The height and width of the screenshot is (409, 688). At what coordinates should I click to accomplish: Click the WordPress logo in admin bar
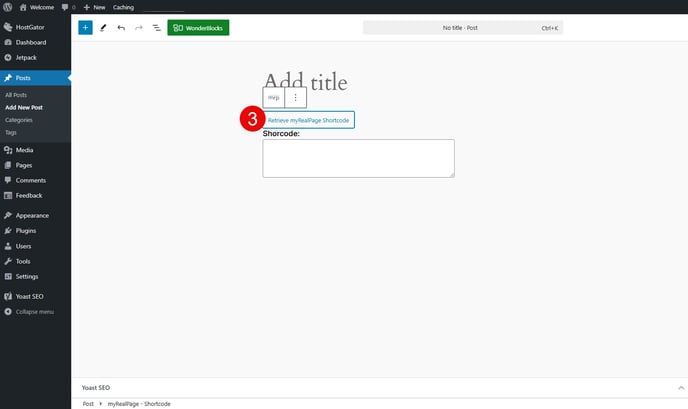(x=7, y=7)
